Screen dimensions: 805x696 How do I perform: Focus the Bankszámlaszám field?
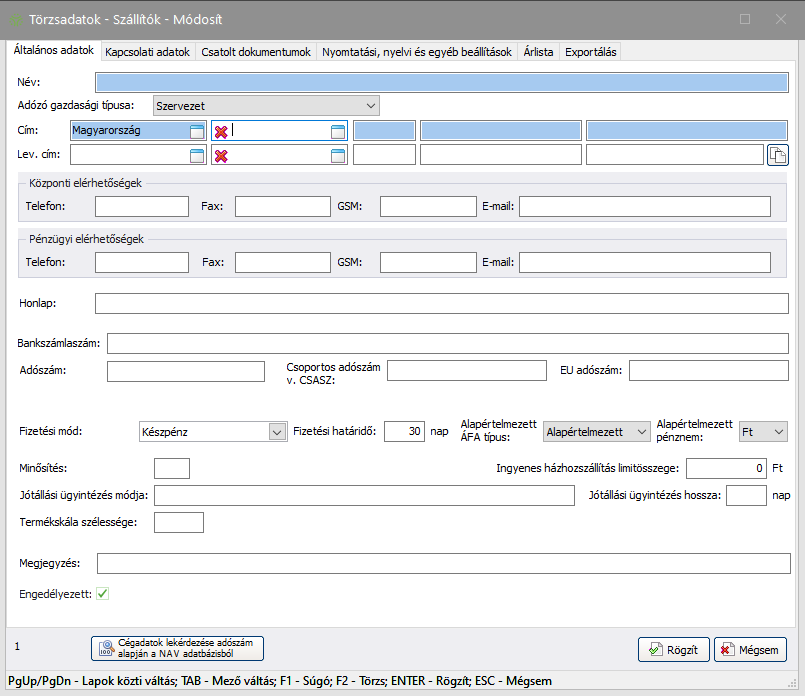447,343
